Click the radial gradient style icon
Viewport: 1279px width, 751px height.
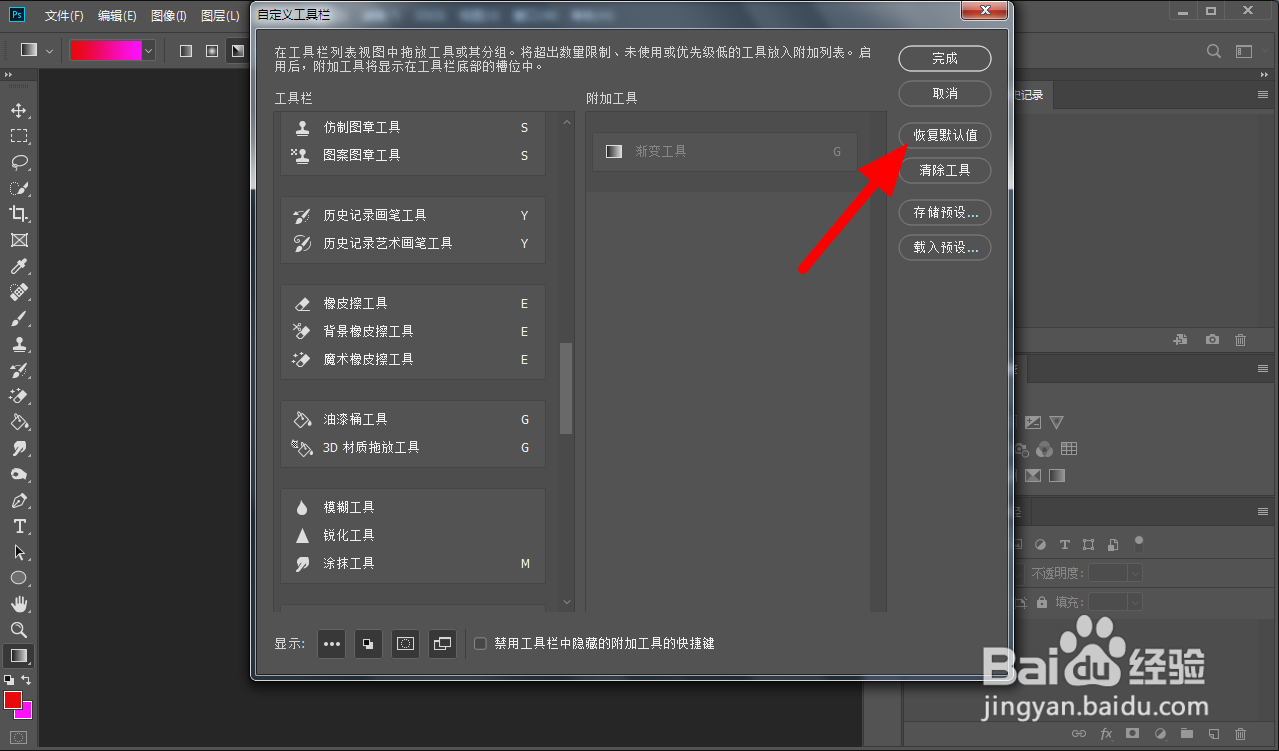pos(211,50)
